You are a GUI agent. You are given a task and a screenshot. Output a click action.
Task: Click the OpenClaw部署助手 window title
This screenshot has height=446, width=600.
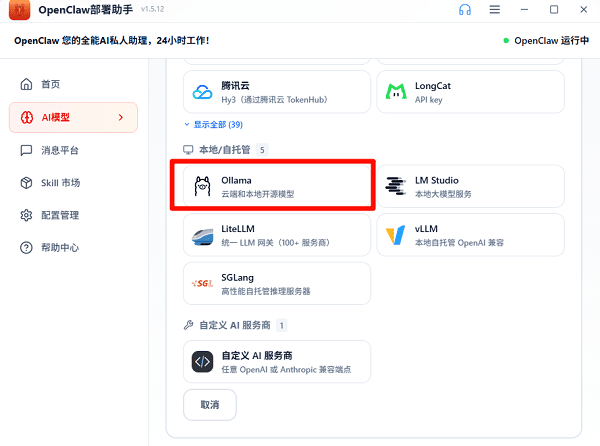[86, 10]
